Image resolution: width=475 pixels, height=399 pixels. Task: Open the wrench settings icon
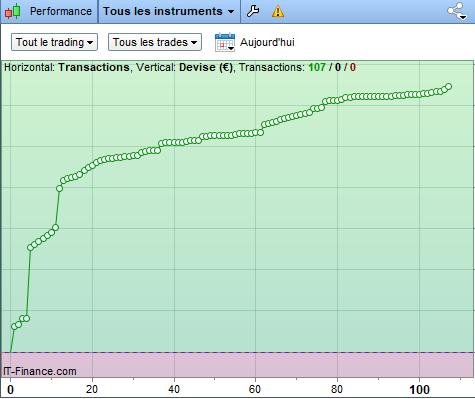[253, 11]
